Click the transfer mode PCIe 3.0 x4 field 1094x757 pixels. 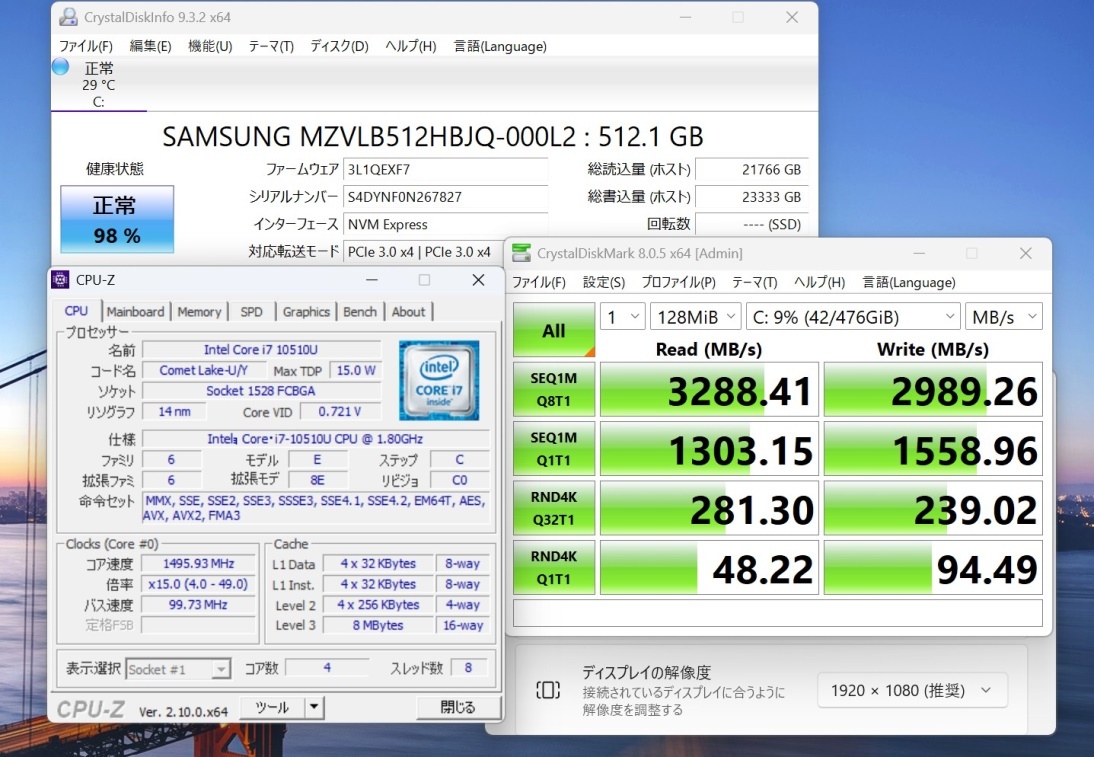422,251
